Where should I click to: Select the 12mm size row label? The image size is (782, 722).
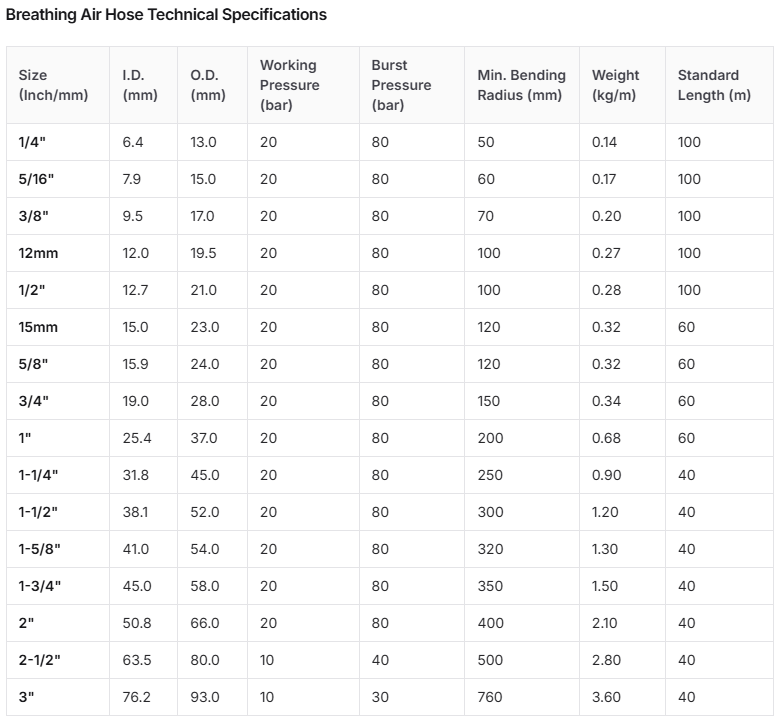pyautogui.click(x=58, y=253)
